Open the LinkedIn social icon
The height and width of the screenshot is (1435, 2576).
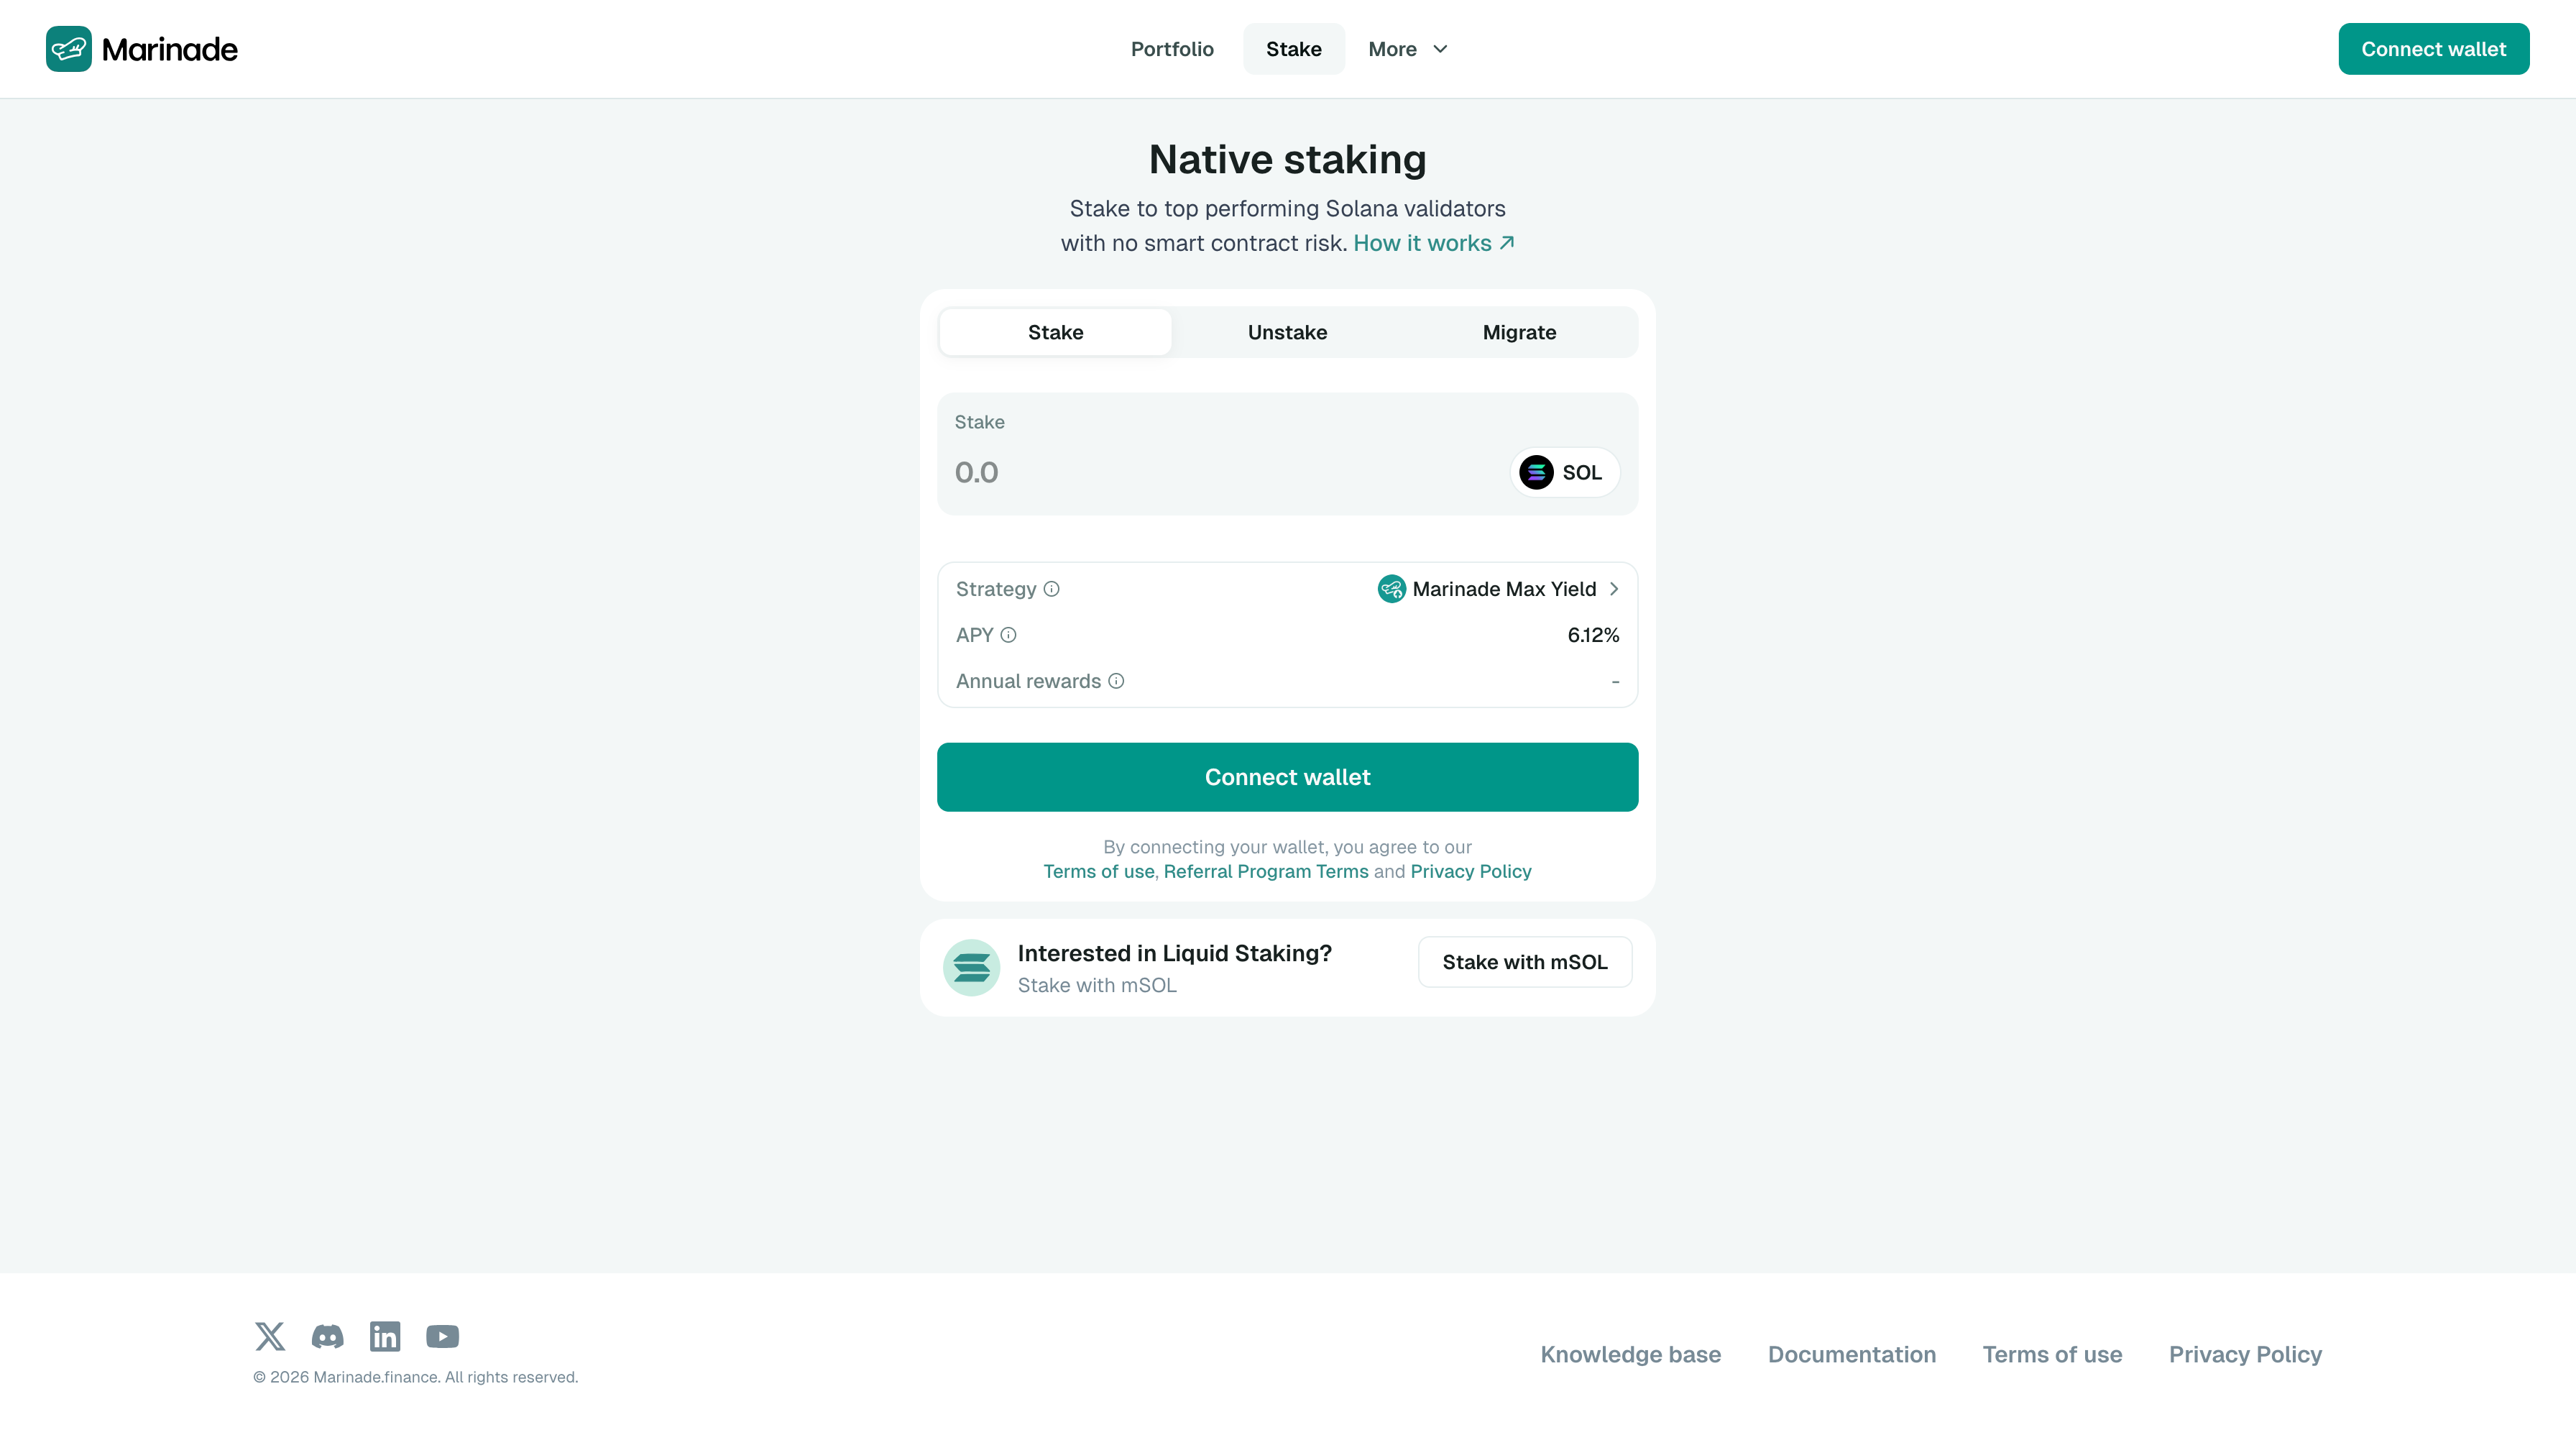(384, 1336)
